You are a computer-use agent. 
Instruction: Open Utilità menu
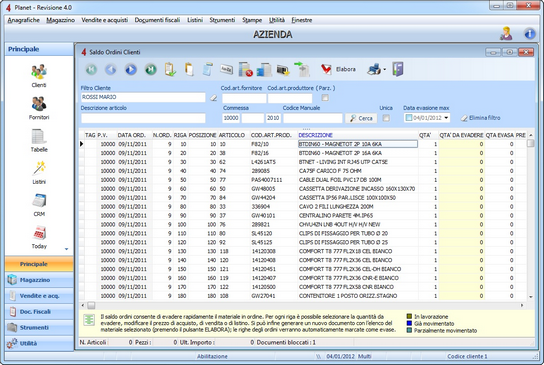[x=277, y=20]
